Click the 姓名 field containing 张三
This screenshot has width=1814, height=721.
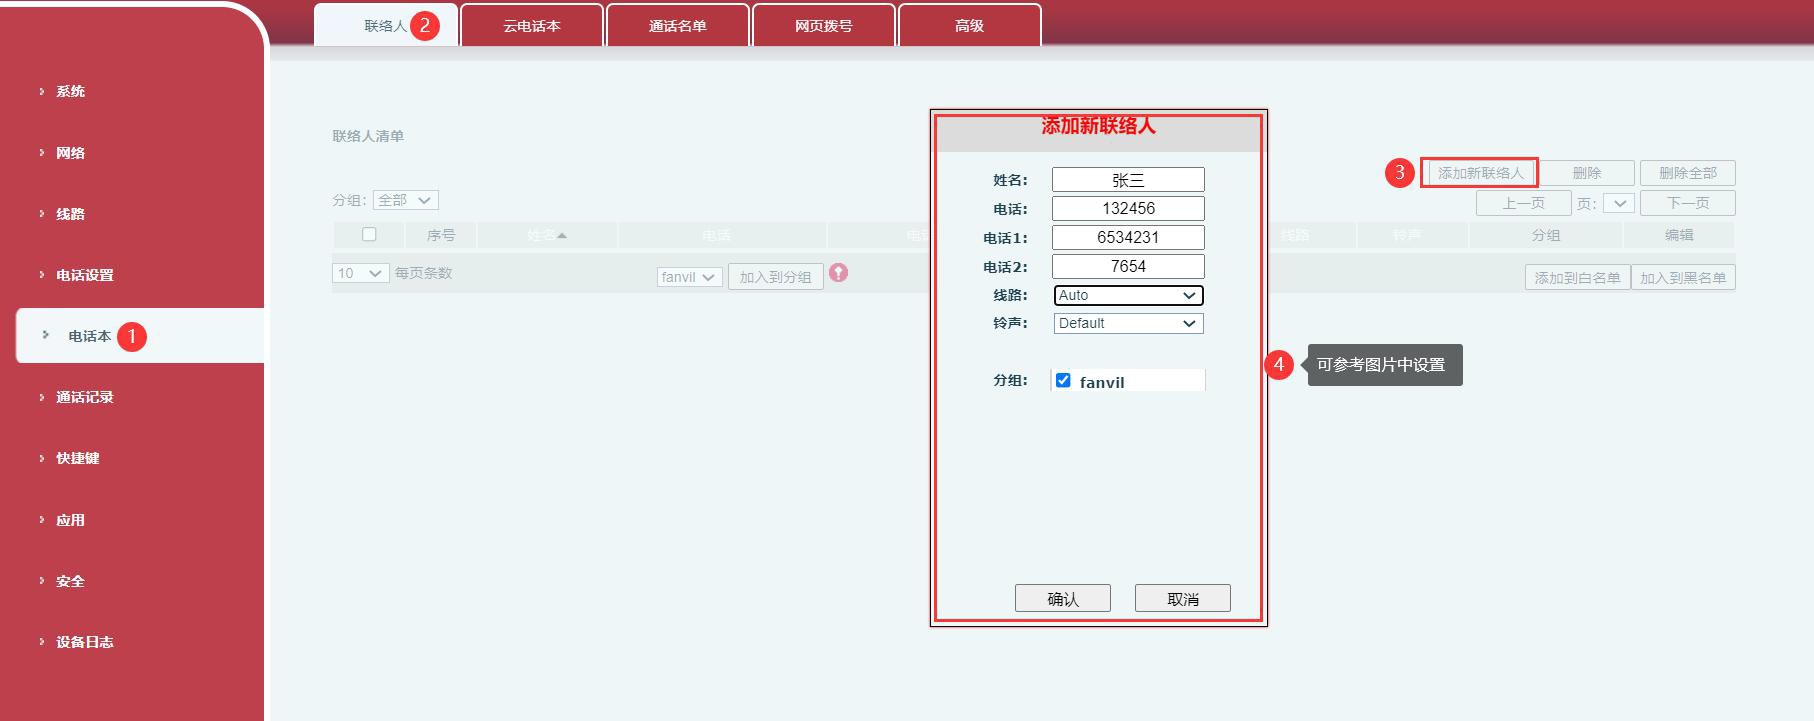(1128, 180)
